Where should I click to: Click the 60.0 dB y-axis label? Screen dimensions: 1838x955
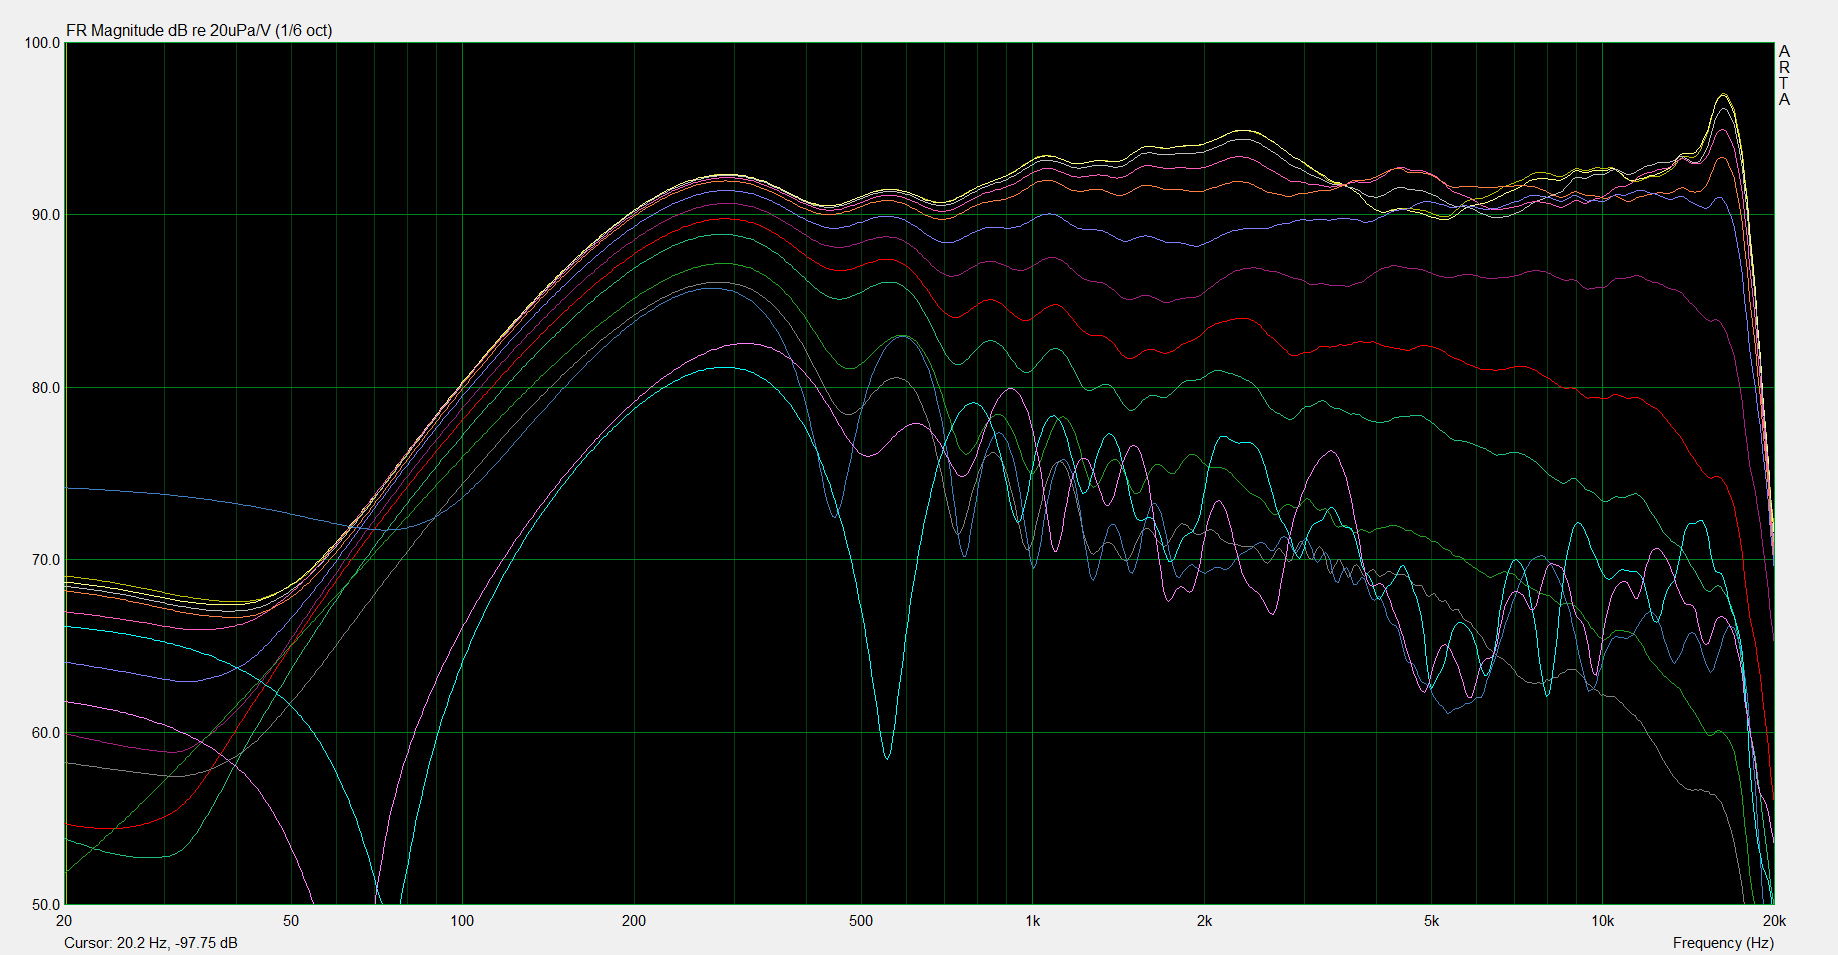[46, 733]
